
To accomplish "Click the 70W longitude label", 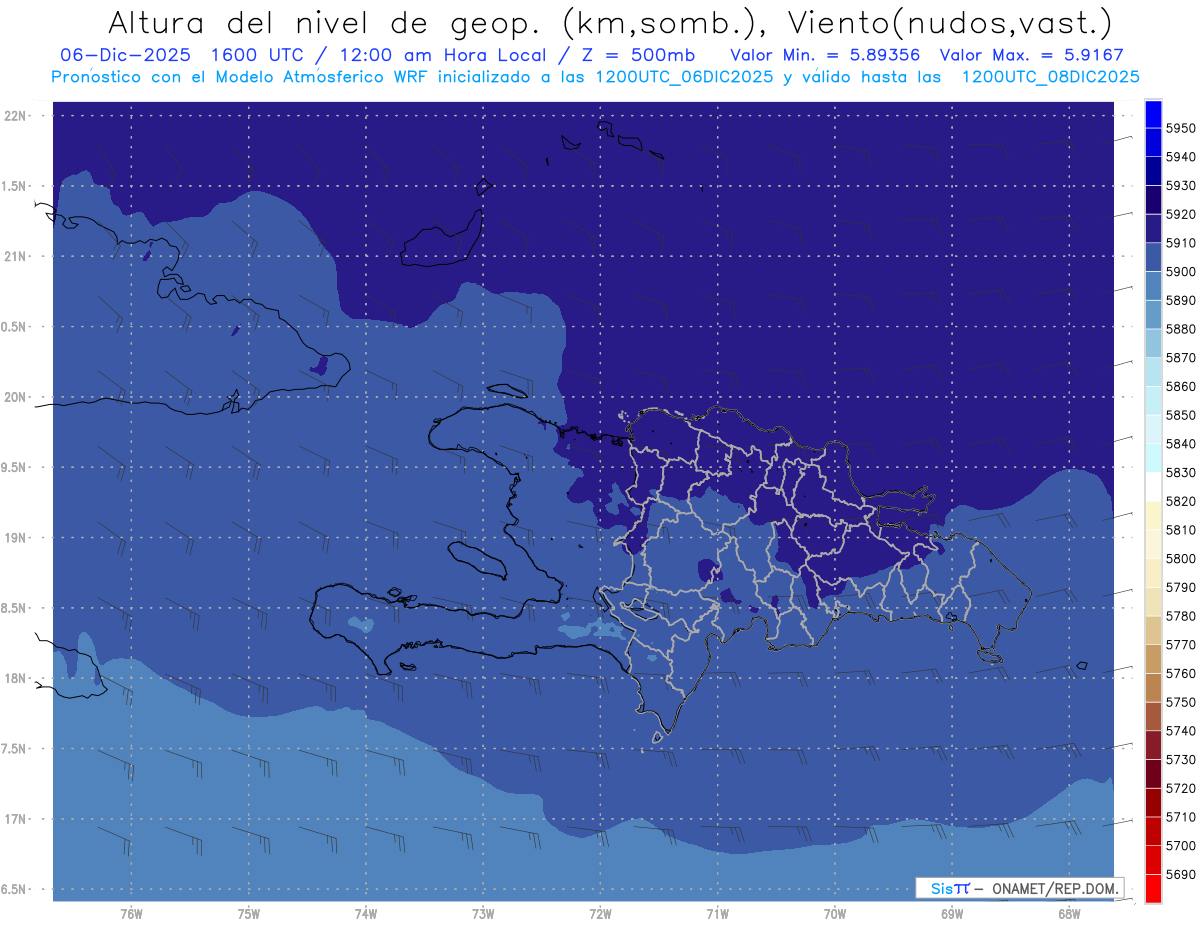I will (835, 914).
